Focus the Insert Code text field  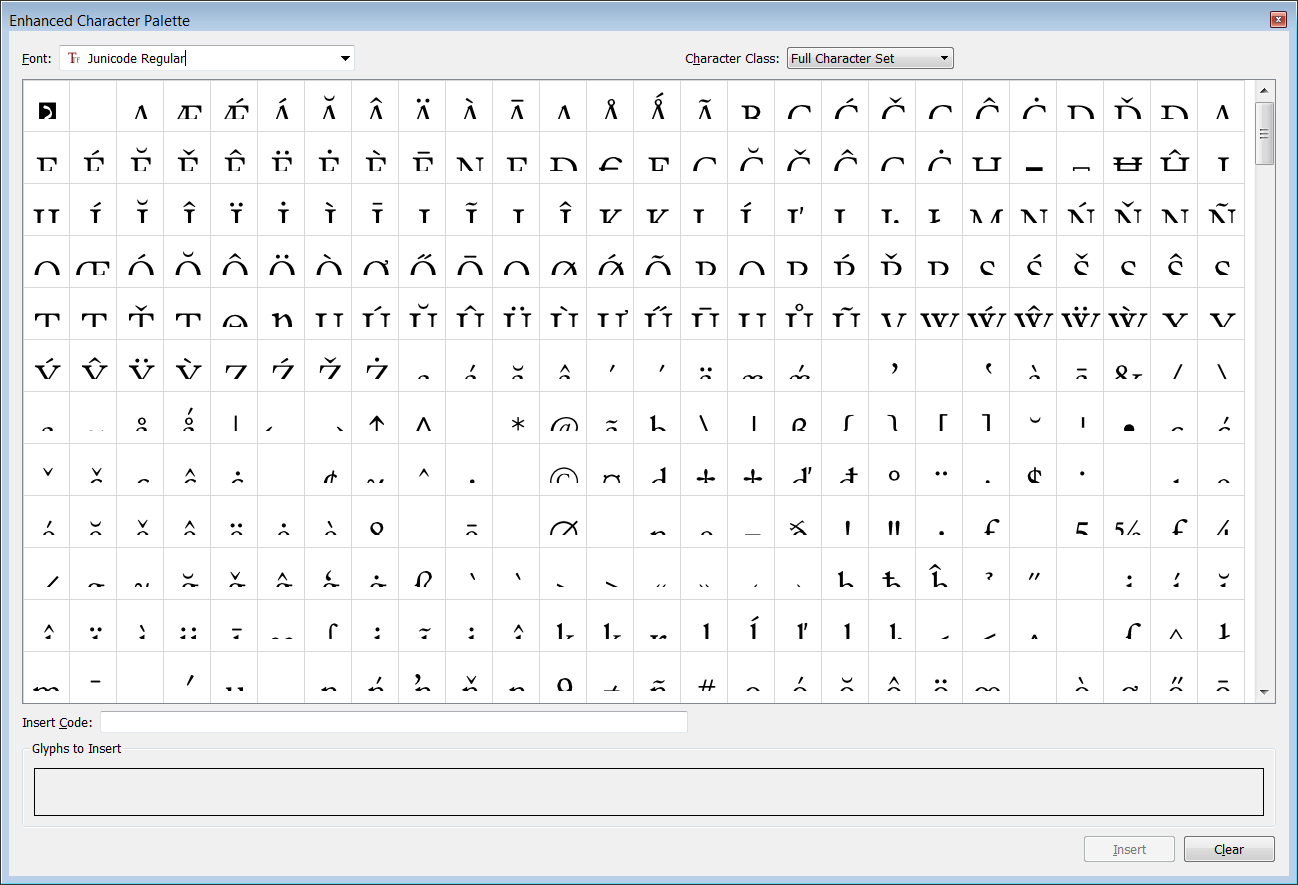[x=393, y=722]
